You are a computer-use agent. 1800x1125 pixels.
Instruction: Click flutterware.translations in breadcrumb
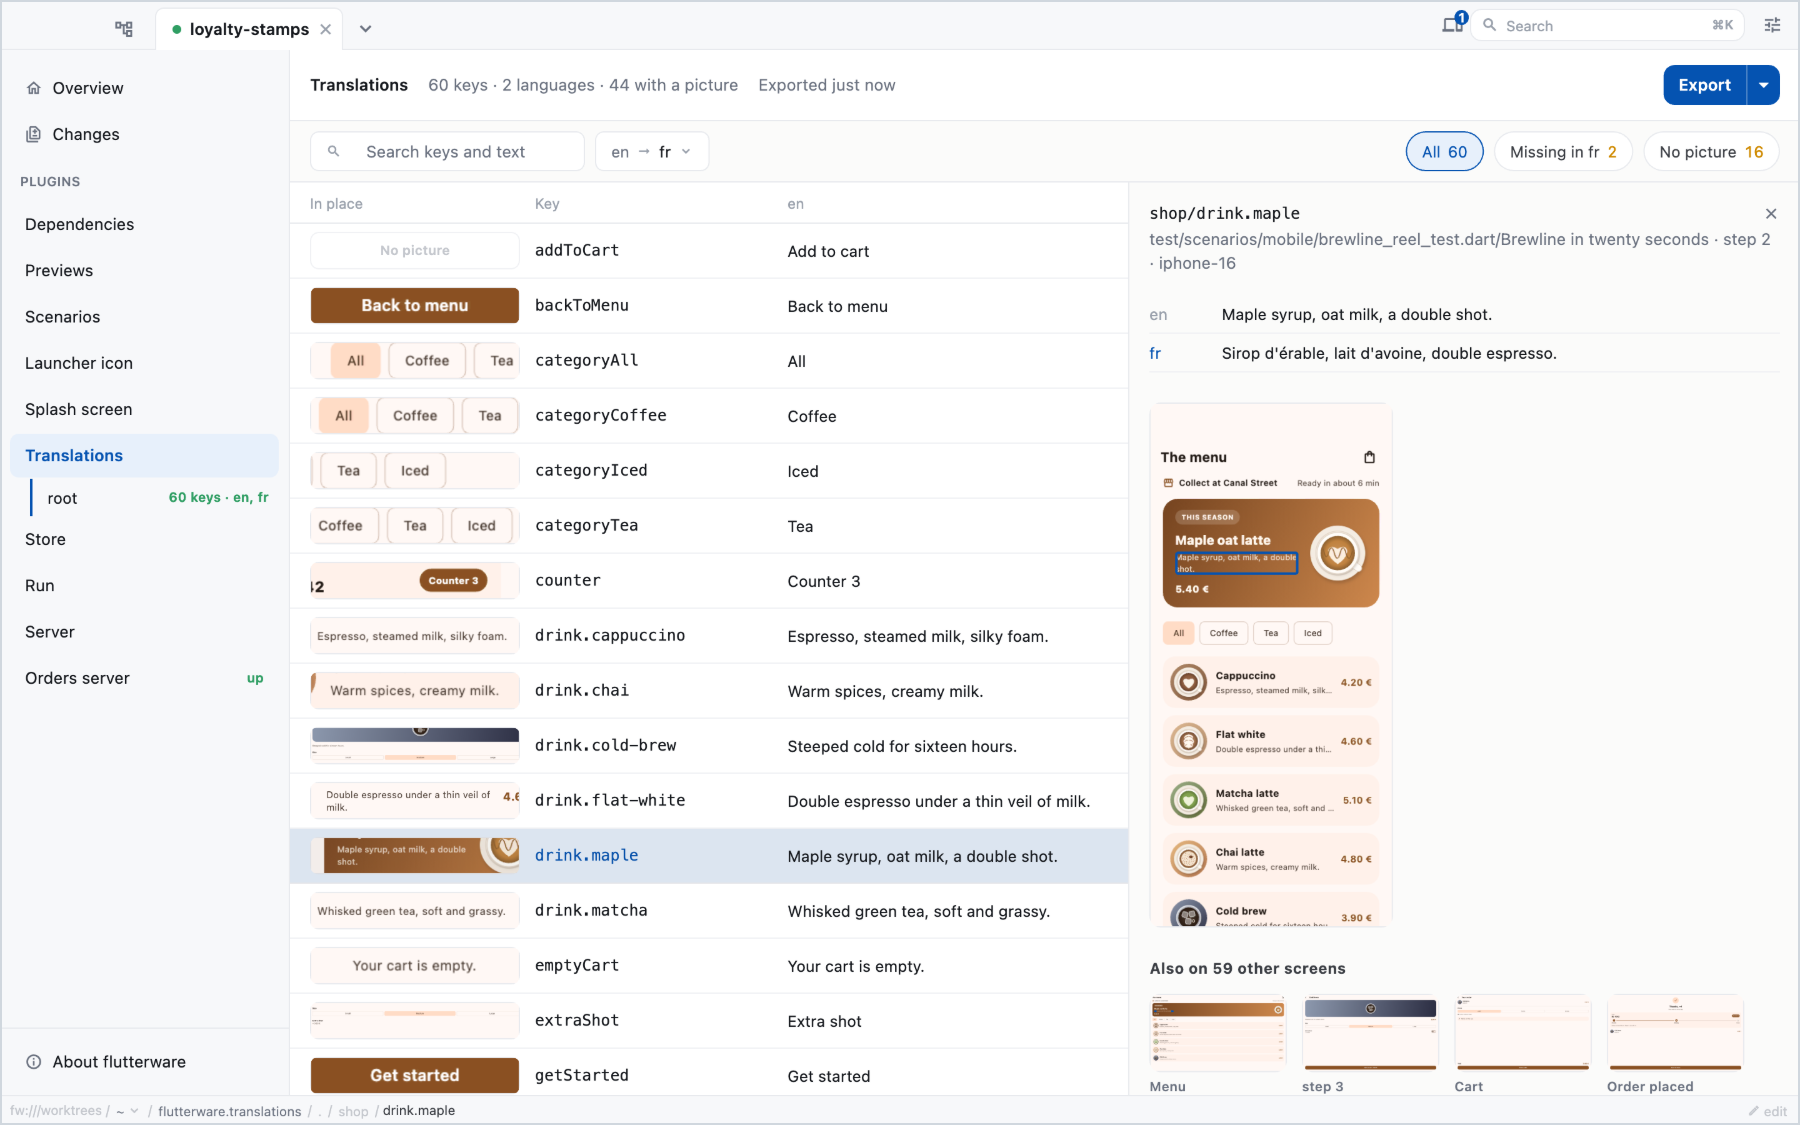(x=229, y=1111)
